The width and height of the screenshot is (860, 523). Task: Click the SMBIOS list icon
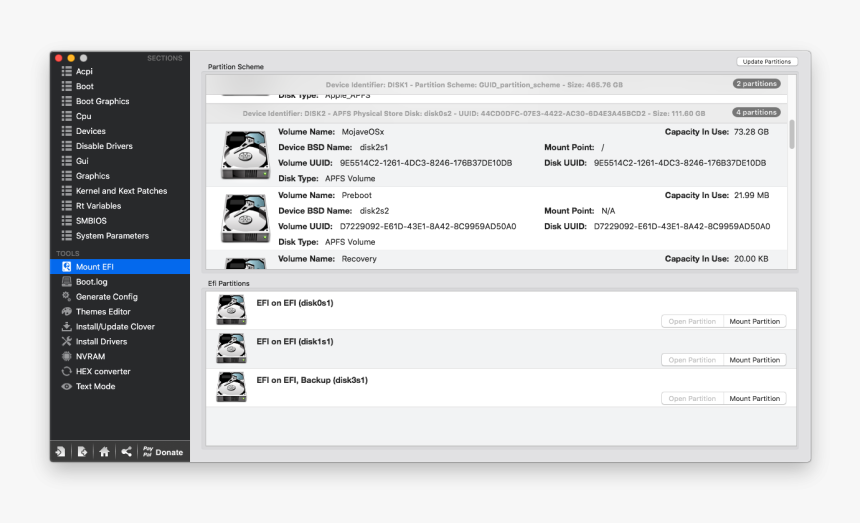click(x=66, y=220)
